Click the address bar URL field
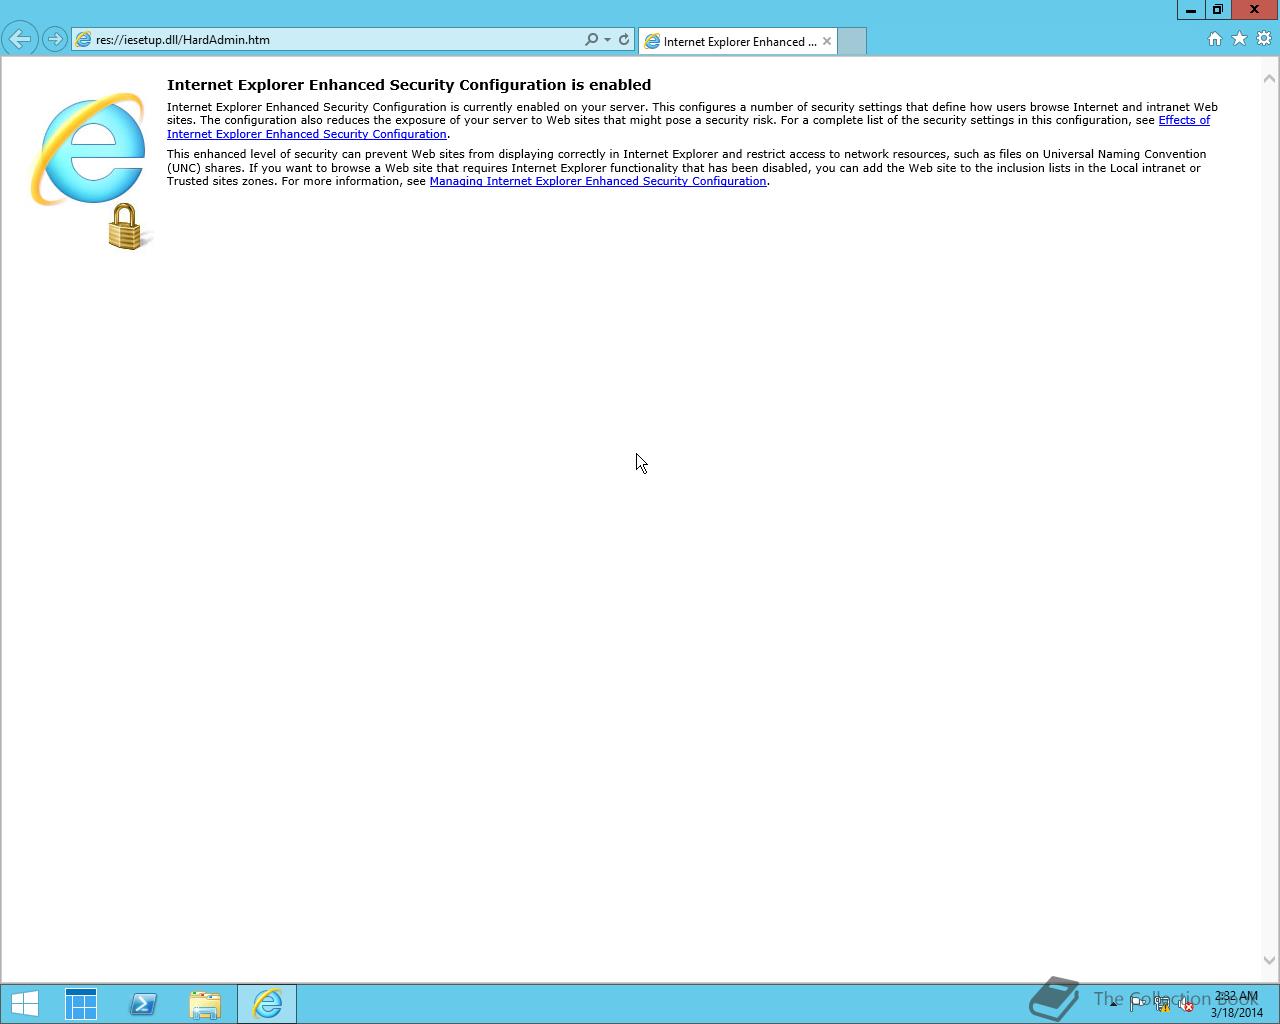The height and width of the screenshot is (1024, 1280). pos(328,40)
